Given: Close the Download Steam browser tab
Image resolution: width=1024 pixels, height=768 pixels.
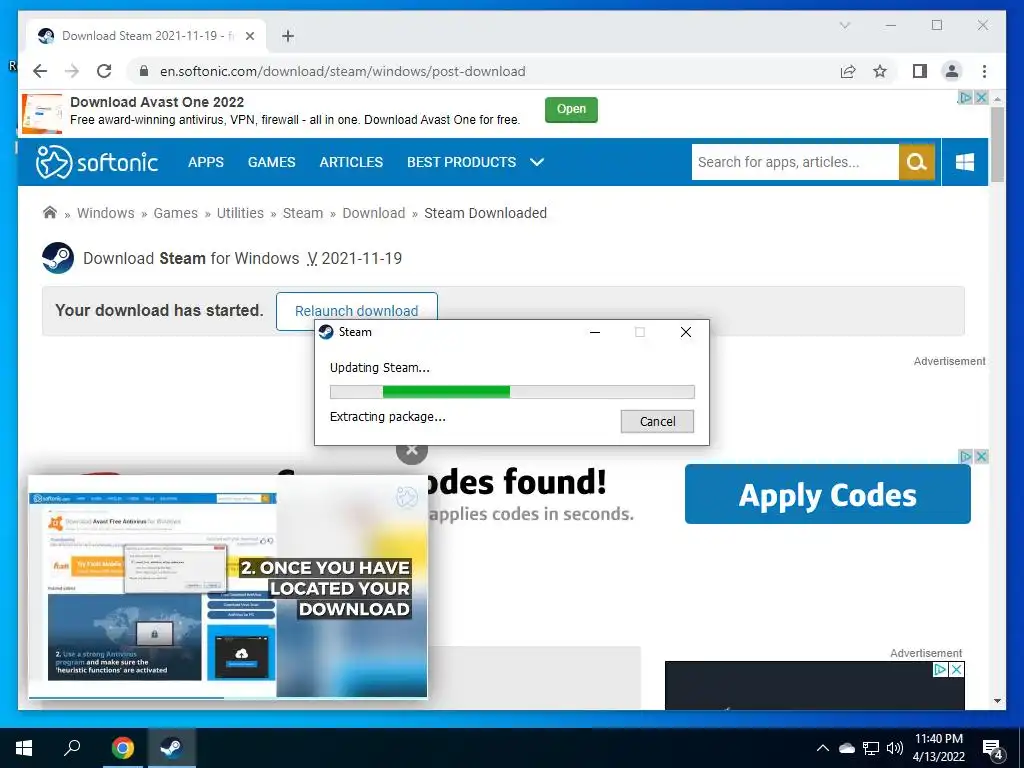Looking at the screenshot, I should (249, 36).
